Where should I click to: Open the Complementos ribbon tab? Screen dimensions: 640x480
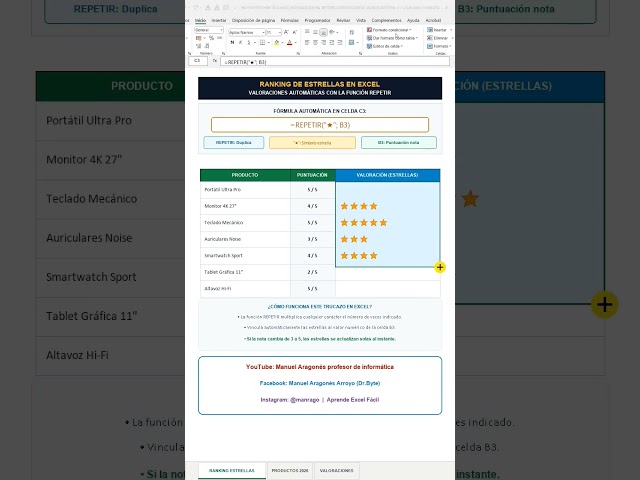click(386, 20)
